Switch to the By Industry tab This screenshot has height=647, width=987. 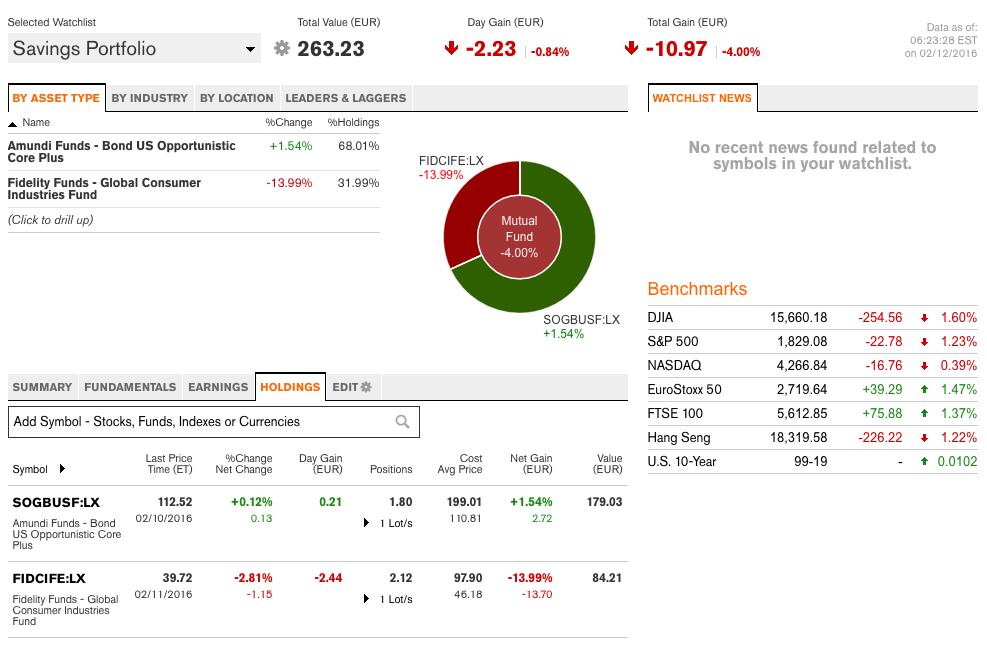(x=151, y=98)
